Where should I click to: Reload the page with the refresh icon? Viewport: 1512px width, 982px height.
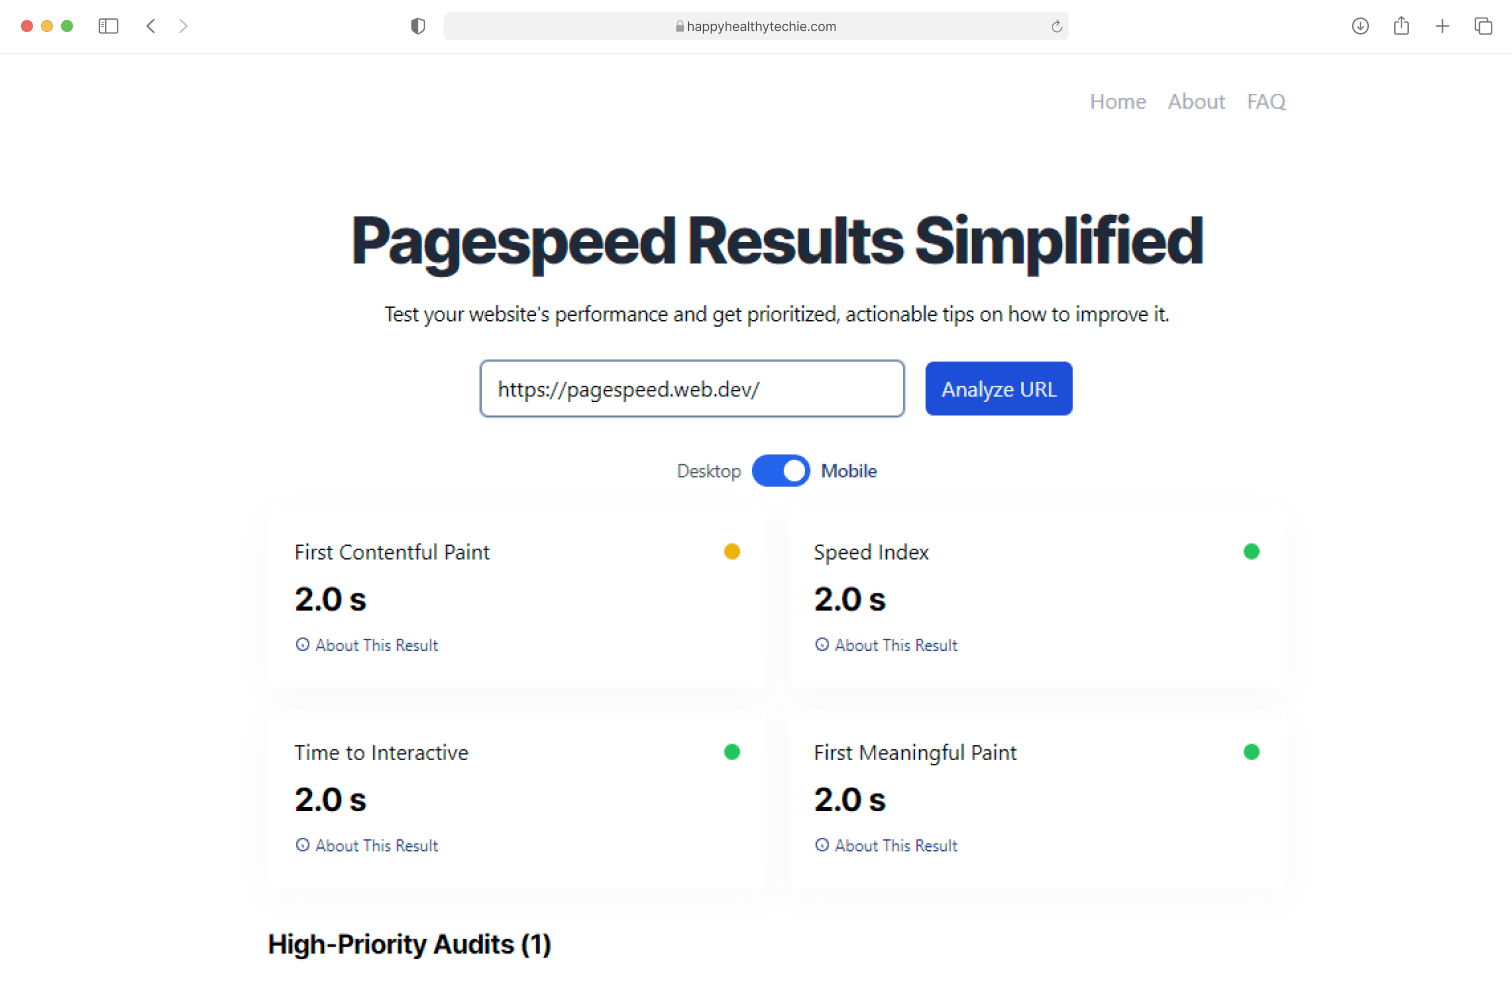point(1056,27)
